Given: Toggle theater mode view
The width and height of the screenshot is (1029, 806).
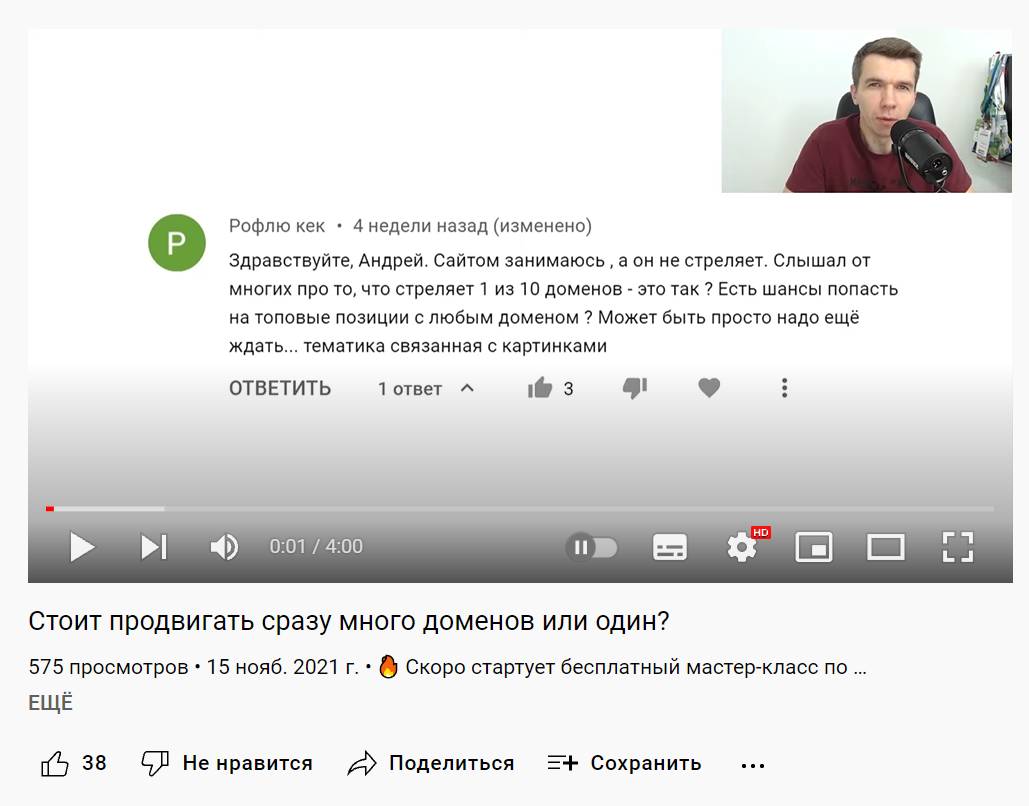Looking at the screenshot, I should (x=886, y=547).
